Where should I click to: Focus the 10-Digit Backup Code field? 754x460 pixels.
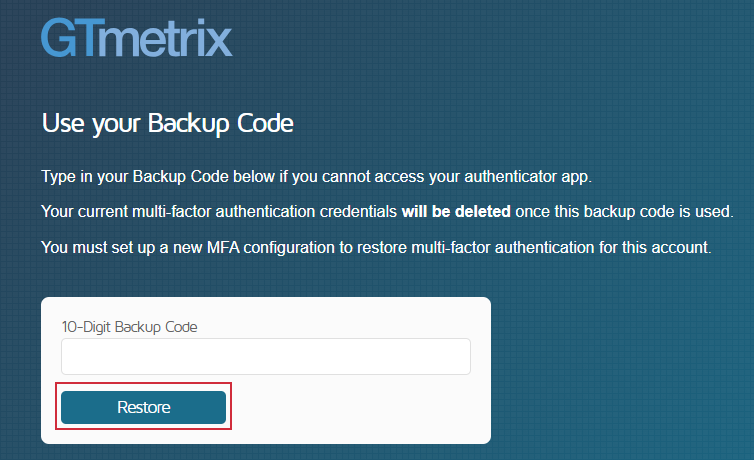pyautogui.click(x=265, y=356)
